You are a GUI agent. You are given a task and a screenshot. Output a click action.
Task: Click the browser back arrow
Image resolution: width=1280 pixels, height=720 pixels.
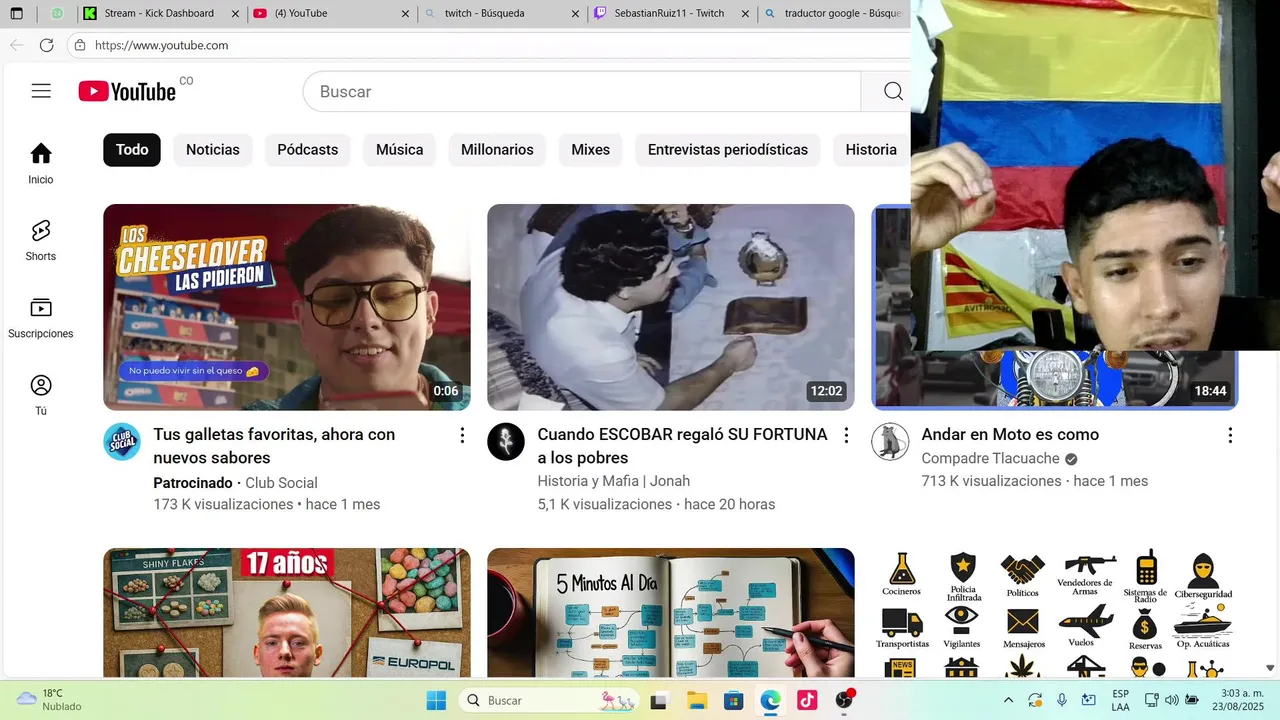[16, 45]
